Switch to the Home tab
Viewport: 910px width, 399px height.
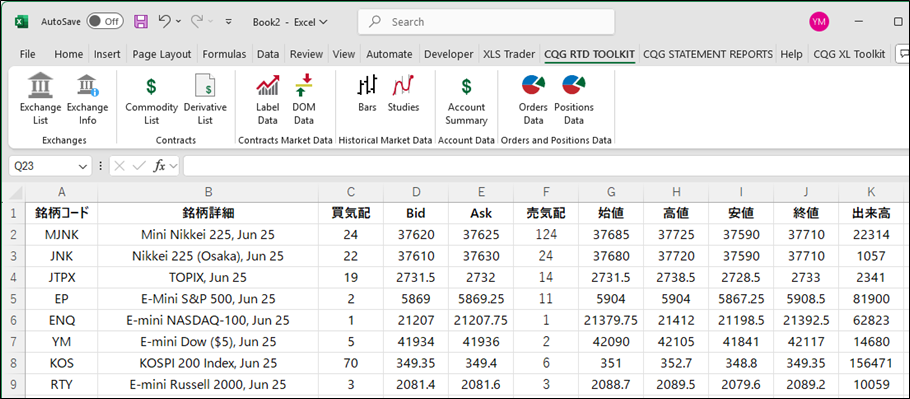click(x=68, y=54)
